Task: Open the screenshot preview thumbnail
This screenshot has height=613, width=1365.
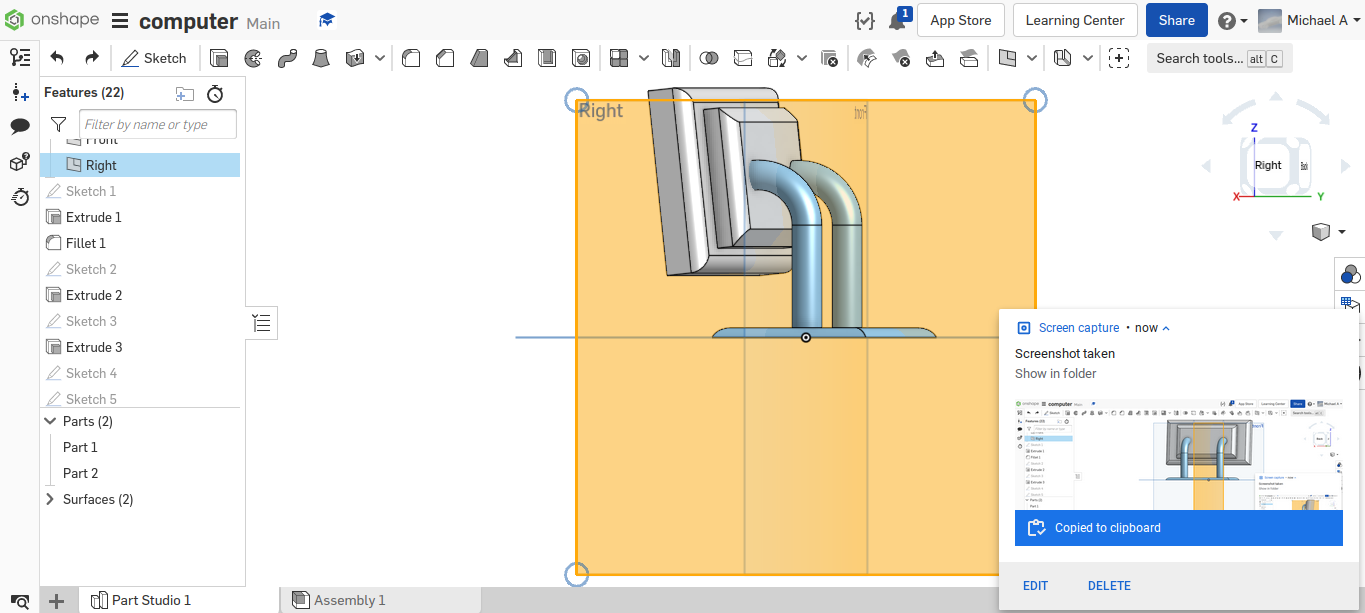Action: 1178,453
